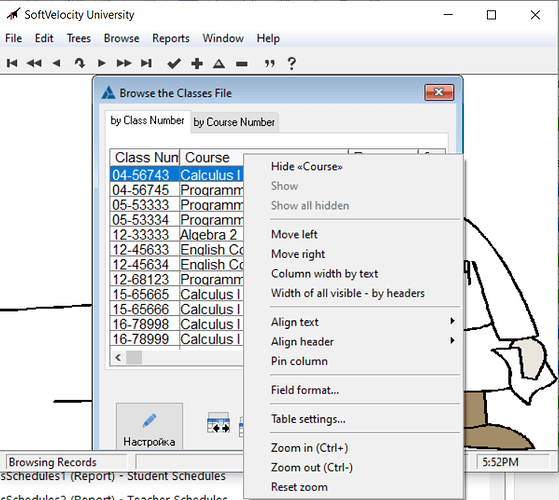559x500 pixels.
Task: Open the Reports menu
Action: click(171, 38)
